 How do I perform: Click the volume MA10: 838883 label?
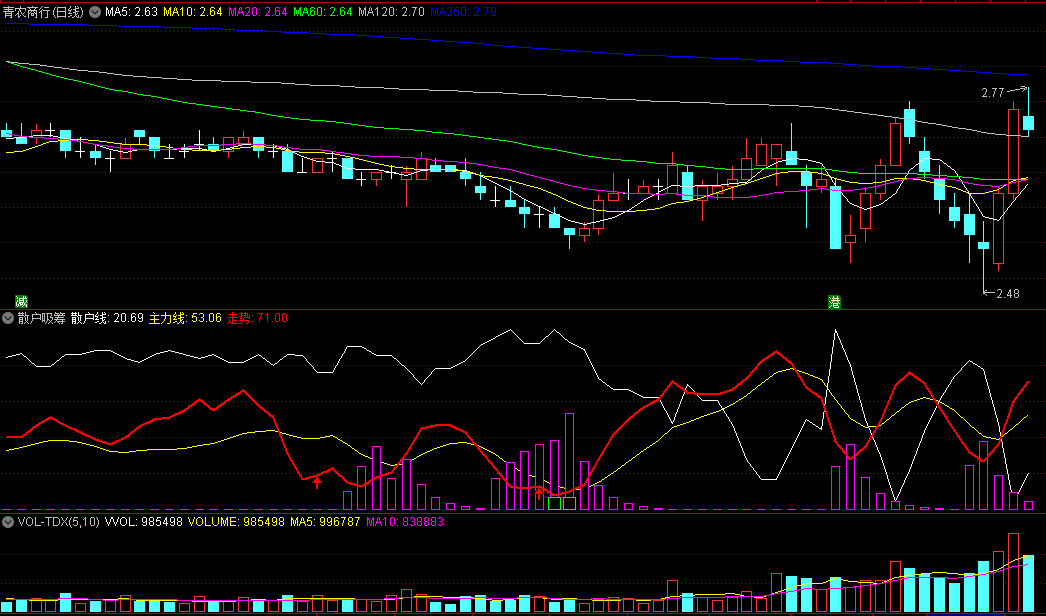pos(405,522)
